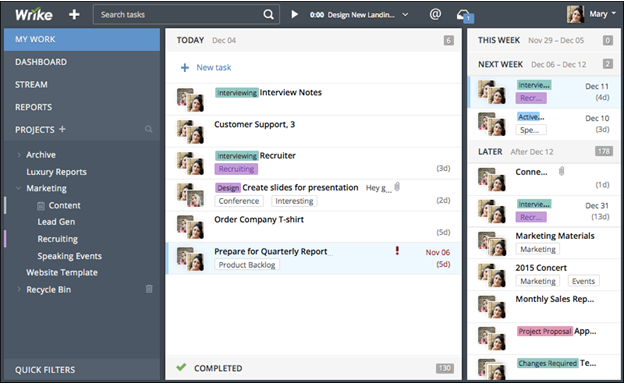
Task: Open the Recruiter task
Action: [277, 156]
